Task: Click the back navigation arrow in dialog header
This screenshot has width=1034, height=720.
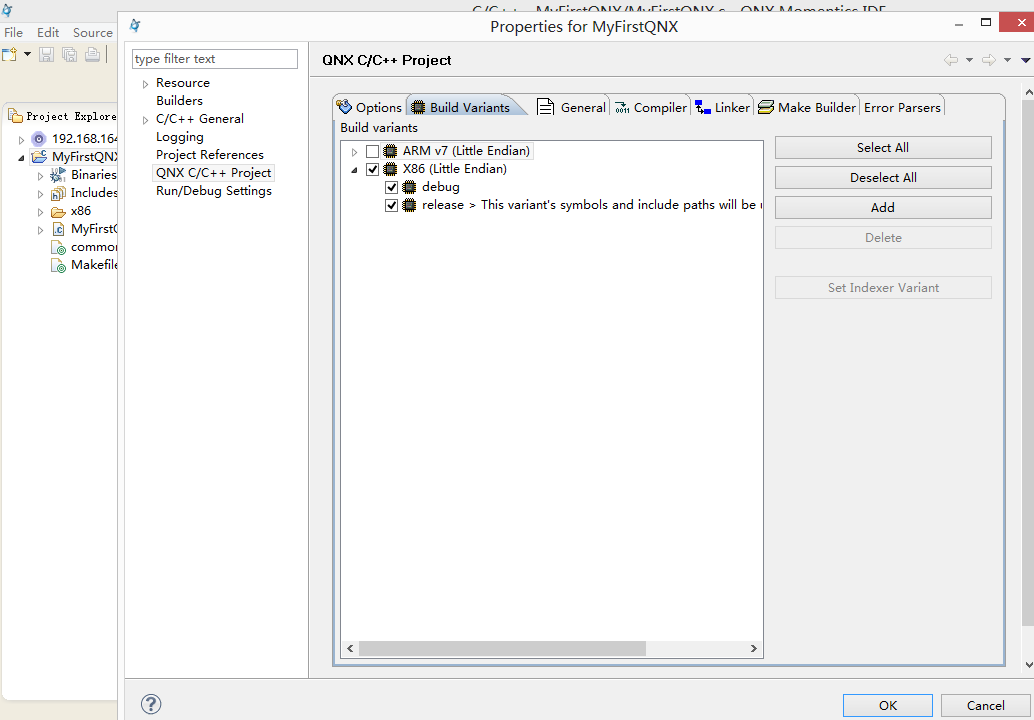Action: click(x=951, y=60)
